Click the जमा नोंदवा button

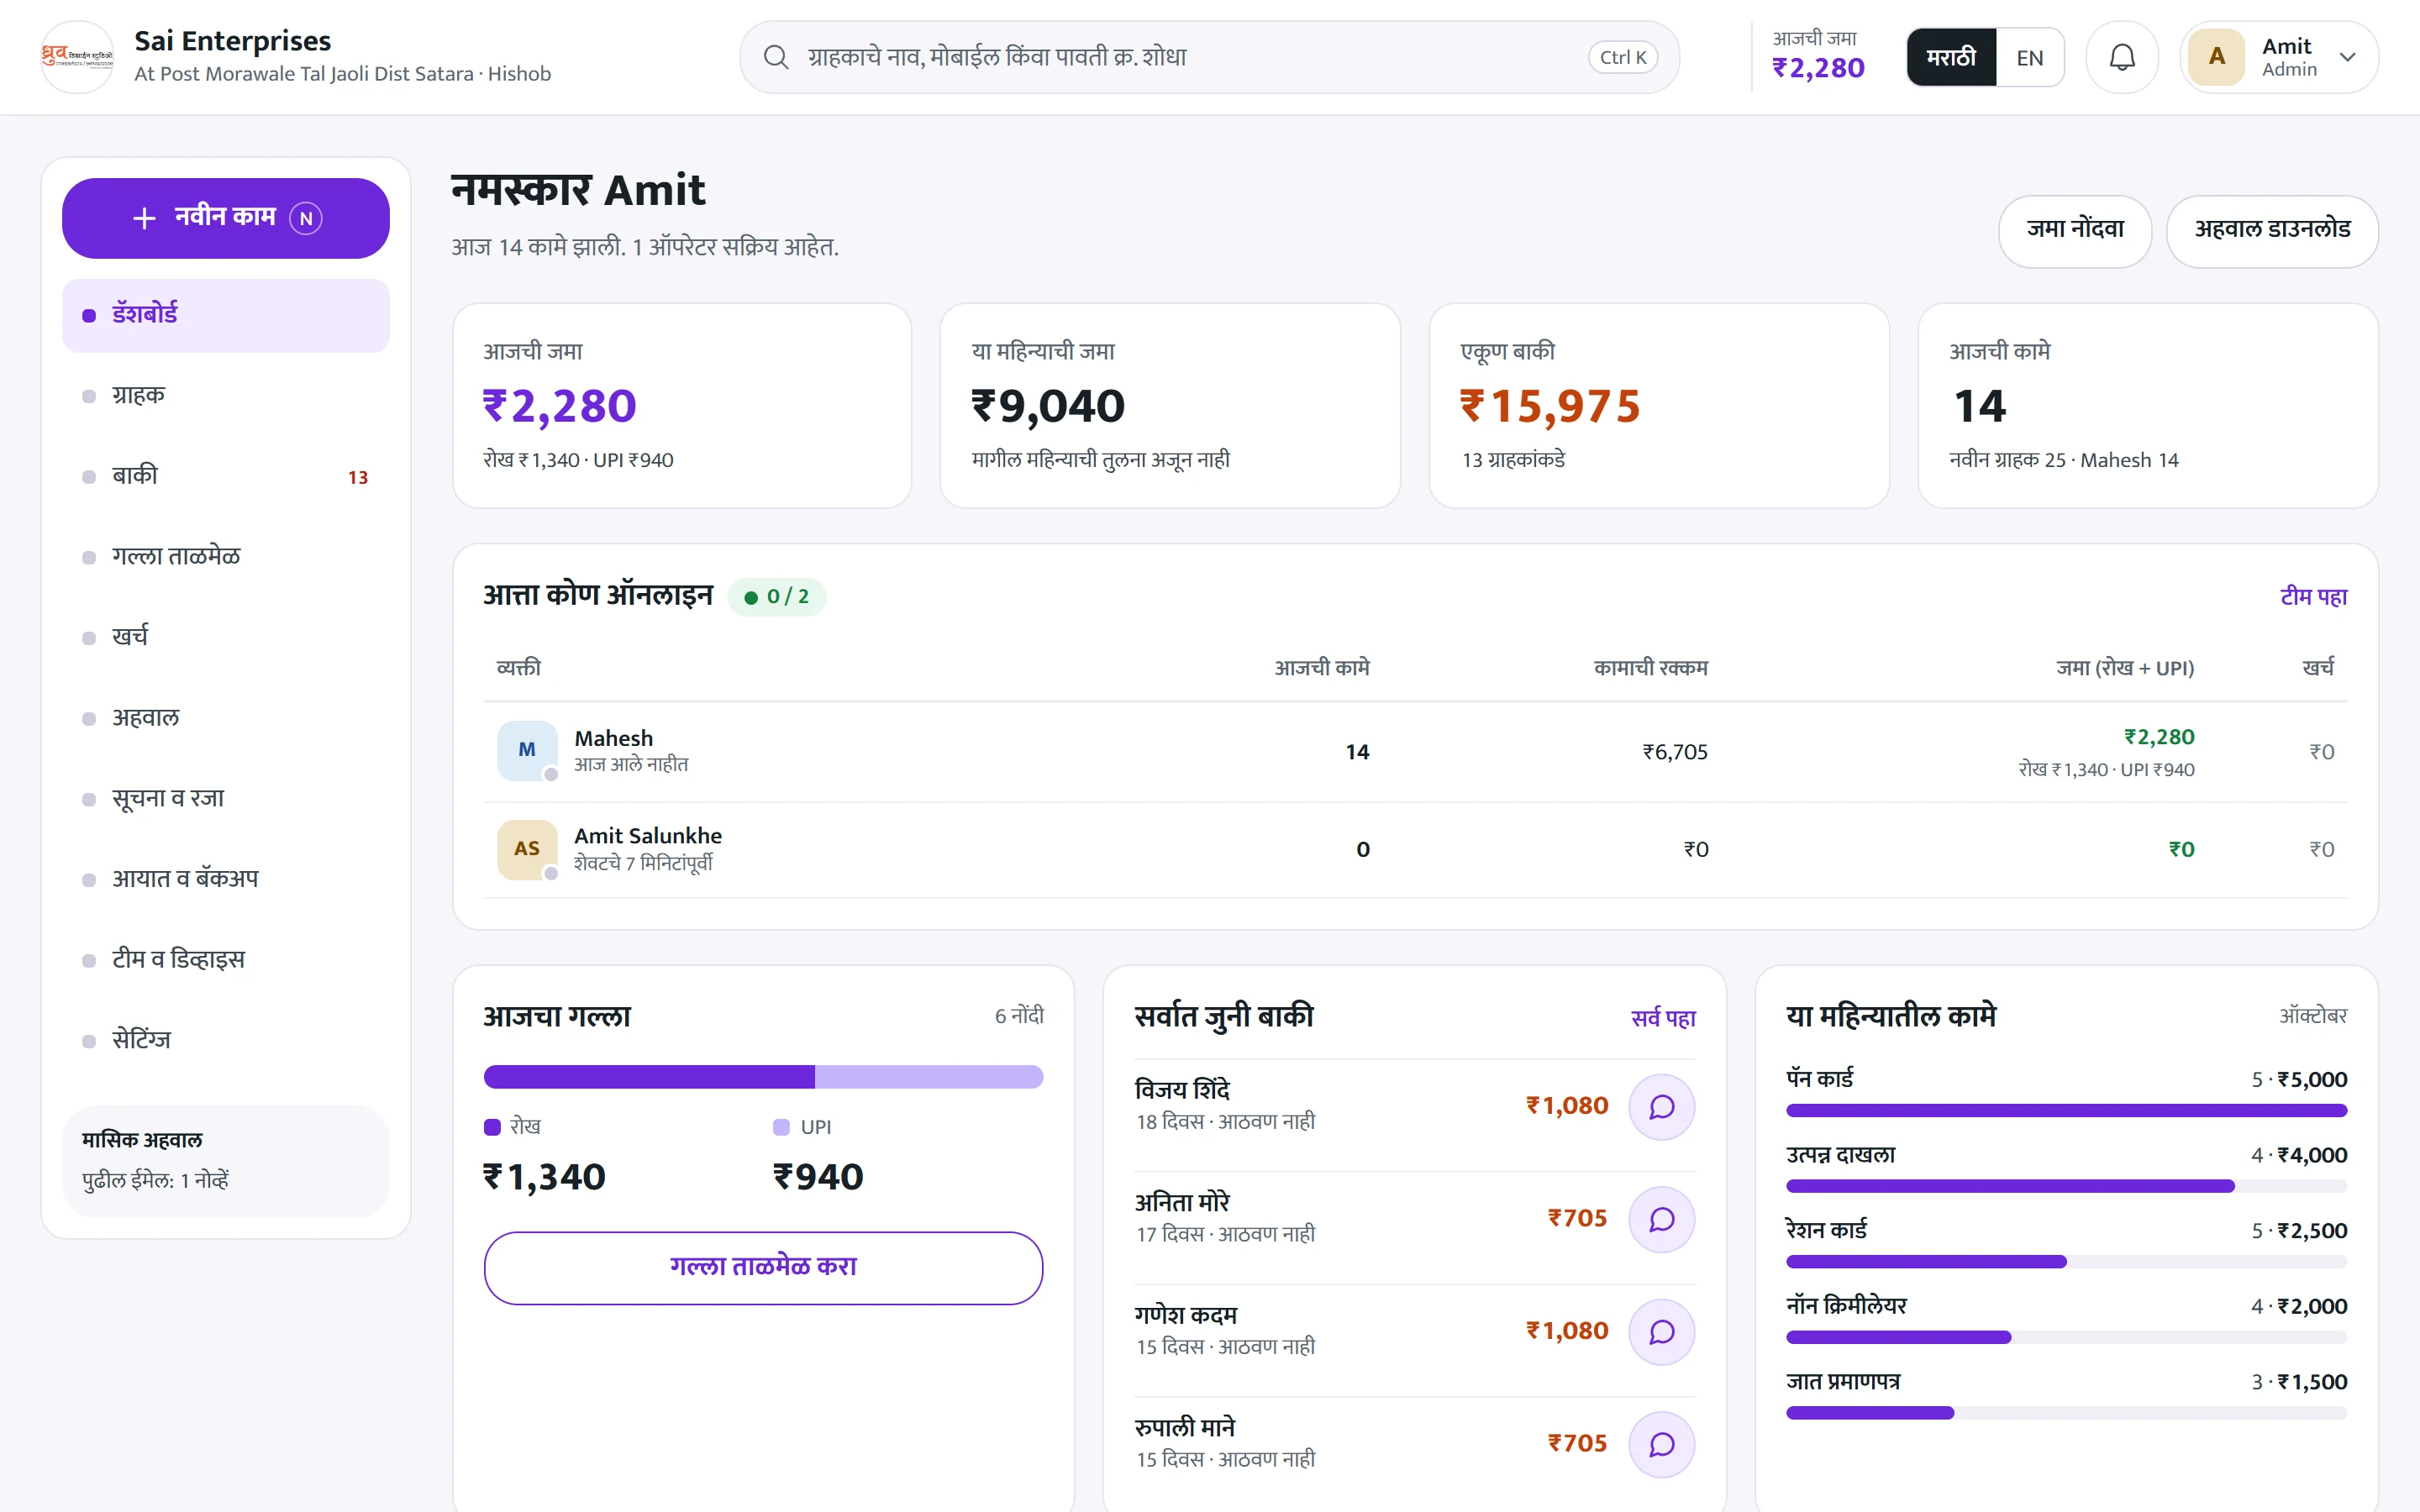pyautogui.click(x=2075, y=231)
